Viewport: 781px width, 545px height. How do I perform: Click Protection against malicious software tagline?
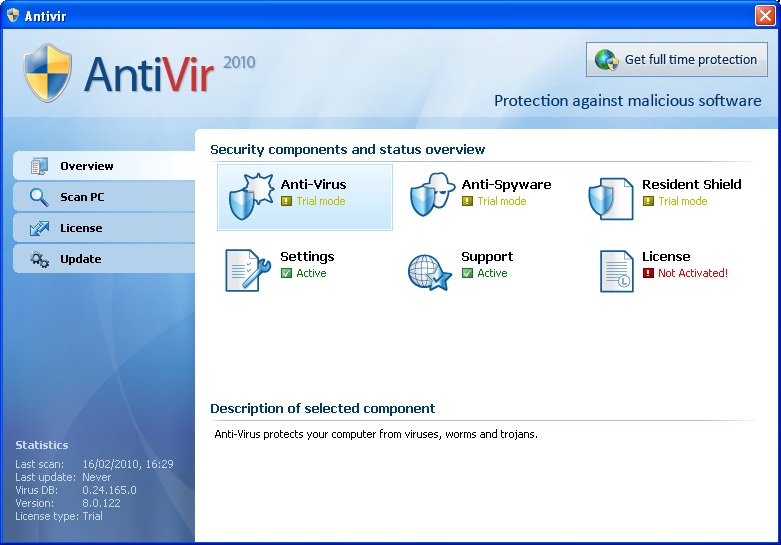[x=628, y=101]
